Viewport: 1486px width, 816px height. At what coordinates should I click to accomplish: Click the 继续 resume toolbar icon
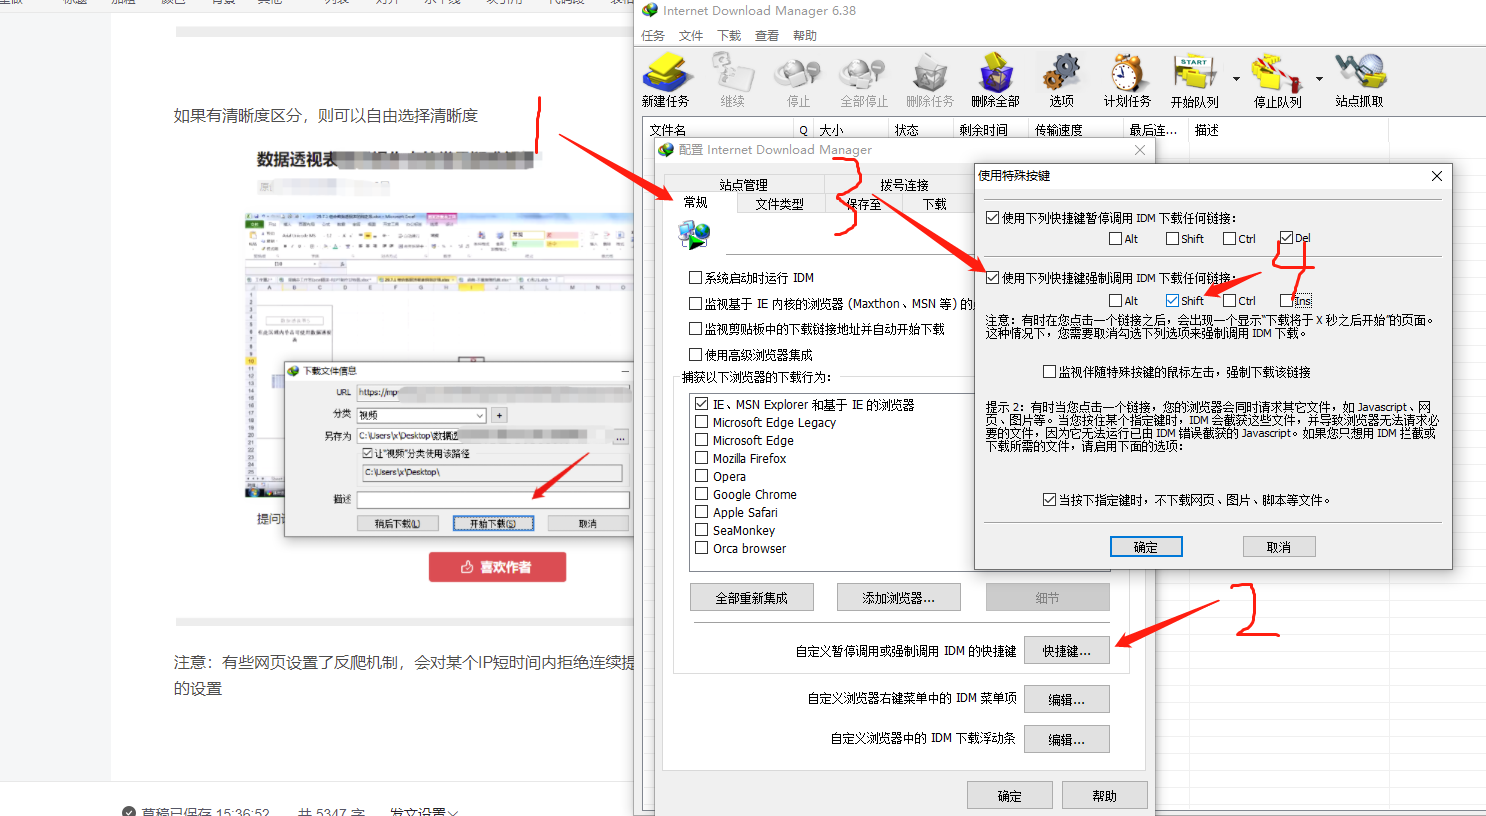(x=732, y=80)
